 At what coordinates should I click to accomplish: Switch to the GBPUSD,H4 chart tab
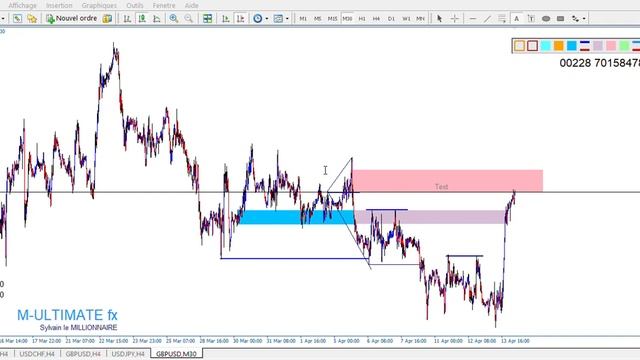click(83, 354)
